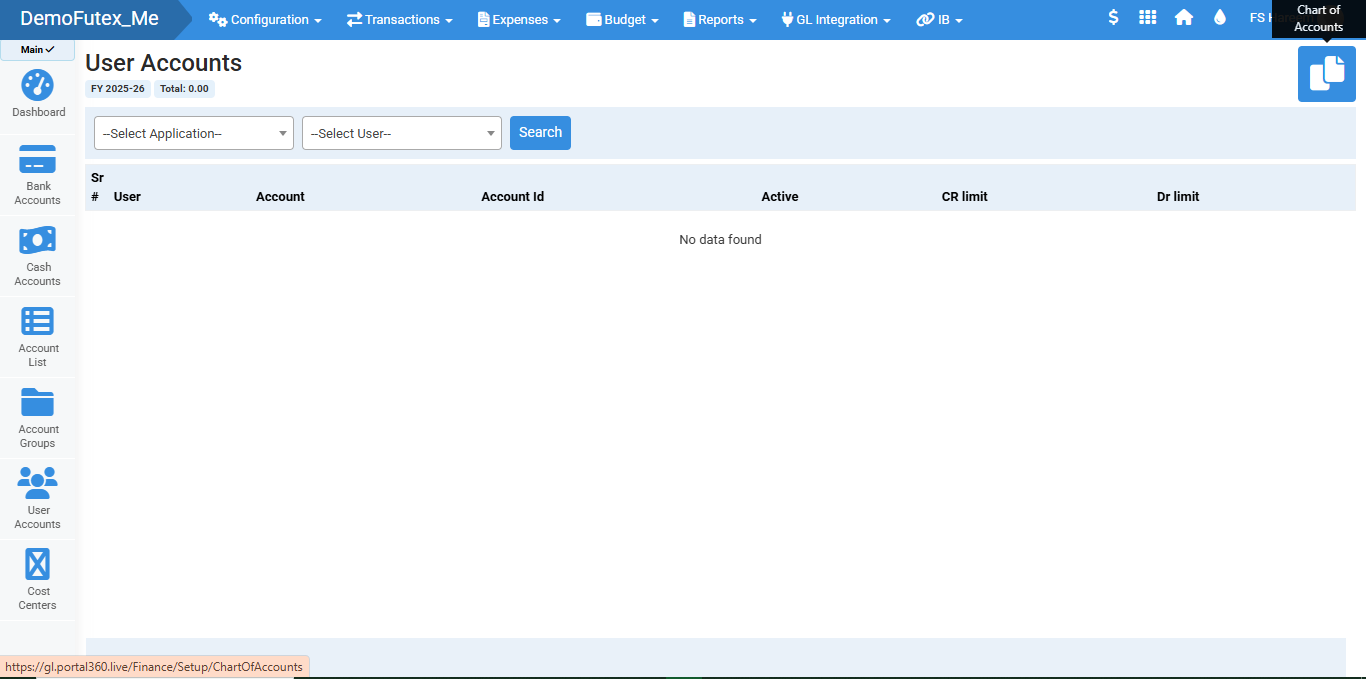The width and height of the screenshot is (1366, 679).
Task: Open Cost Centers sidebar icon
Action: [38, 565]
